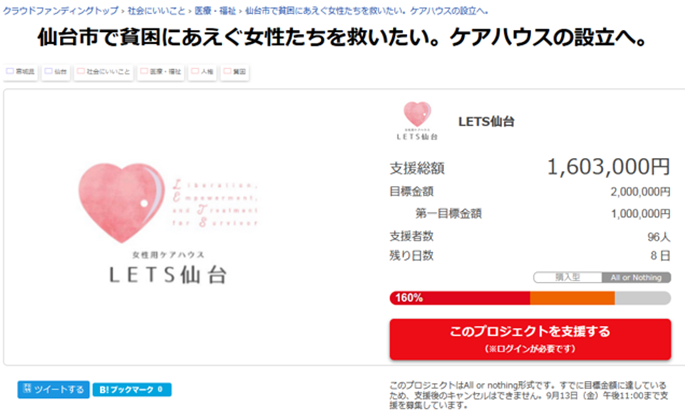The width and height of the screenshot is (685, 420).
Task: Click the B! Hatena bookmark icon
Action: (x=103, y=389)
